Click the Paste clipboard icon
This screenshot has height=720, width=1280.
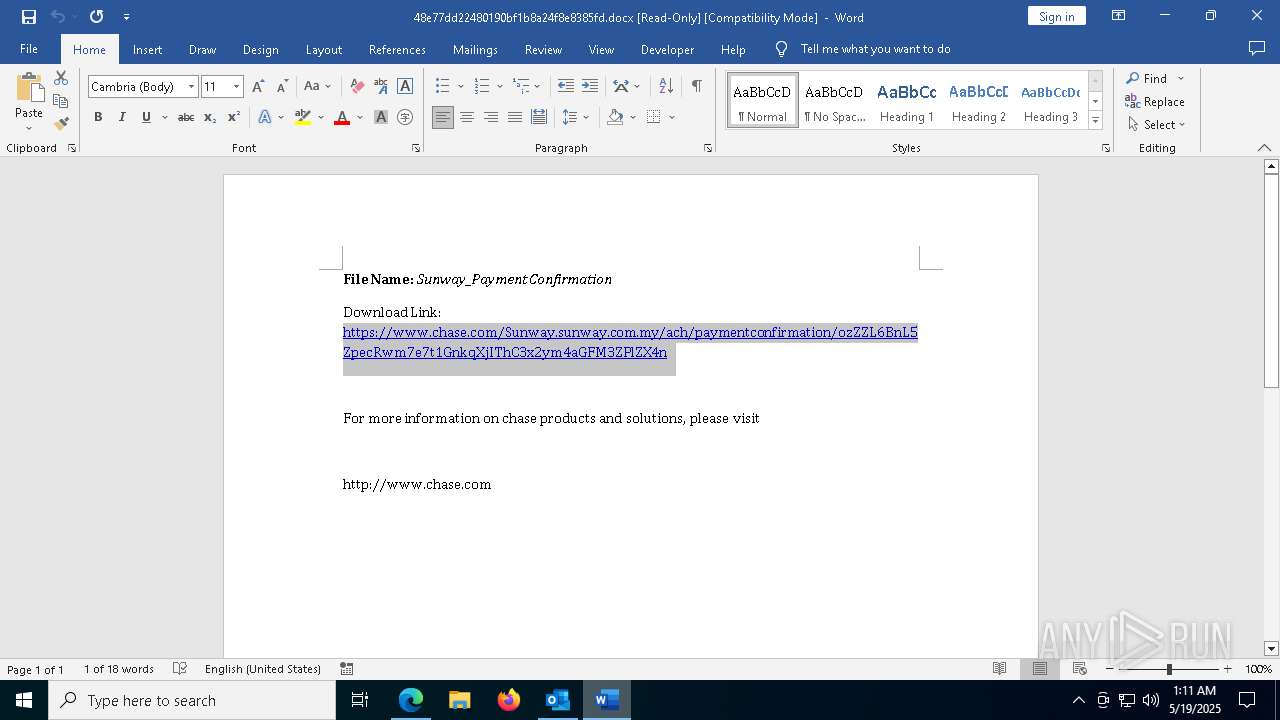click(x=29, y=90)
